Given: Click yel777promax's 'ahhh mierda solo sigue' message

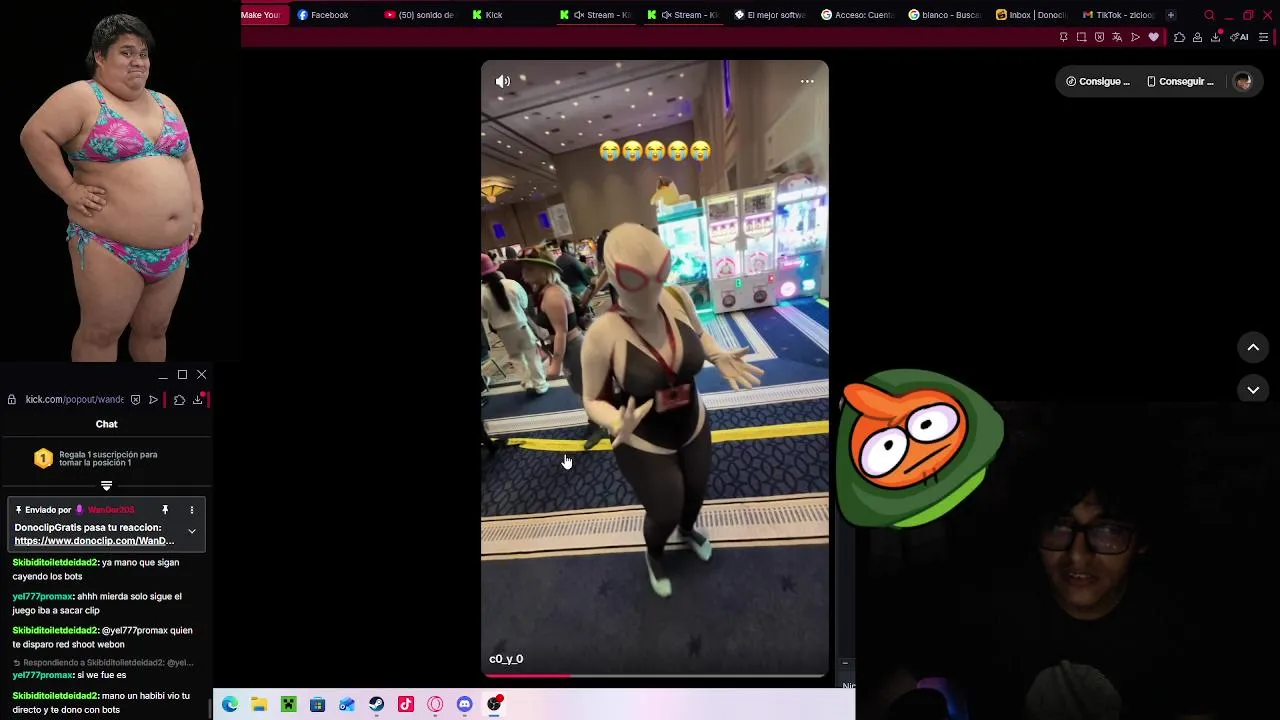Looking at the screenshot, I should [x=105, y=603].
